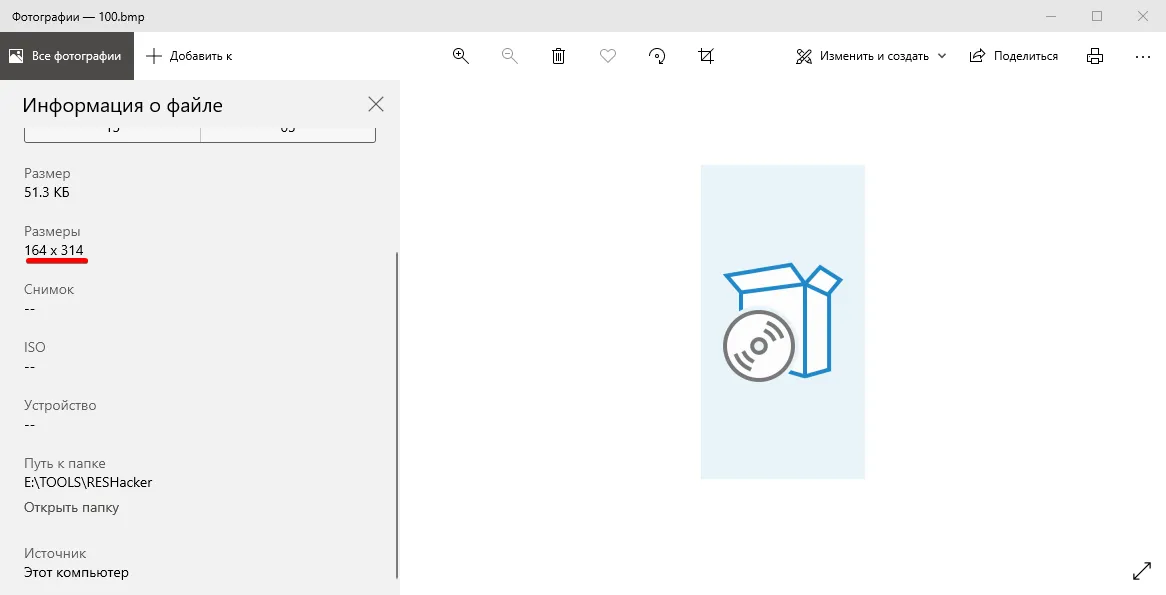Share the image via Поделиться
1166x595 pixels.
[x=1014, y=56]
